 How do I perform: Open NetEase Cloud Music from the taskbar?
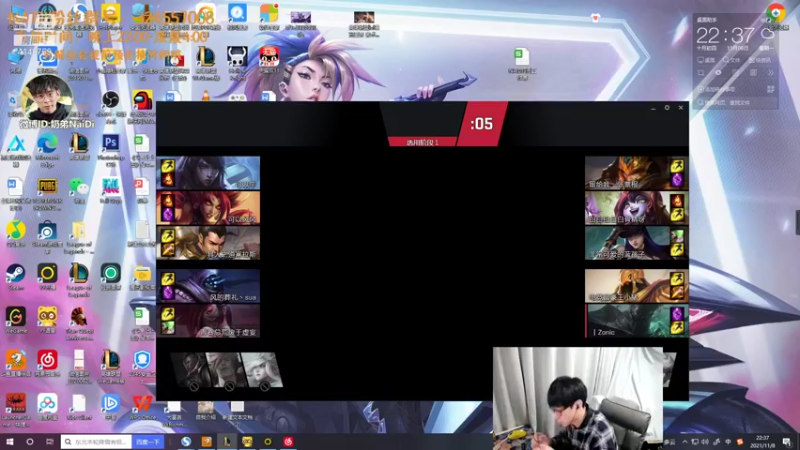[x=288, y=442]
